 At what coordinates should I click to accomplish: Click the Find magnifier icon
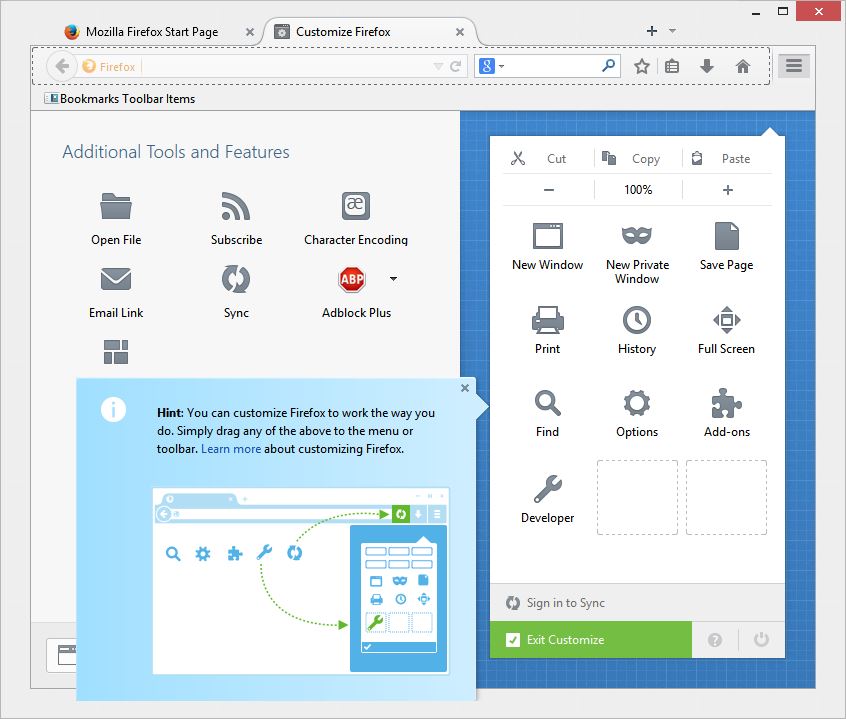click(548, 403)
